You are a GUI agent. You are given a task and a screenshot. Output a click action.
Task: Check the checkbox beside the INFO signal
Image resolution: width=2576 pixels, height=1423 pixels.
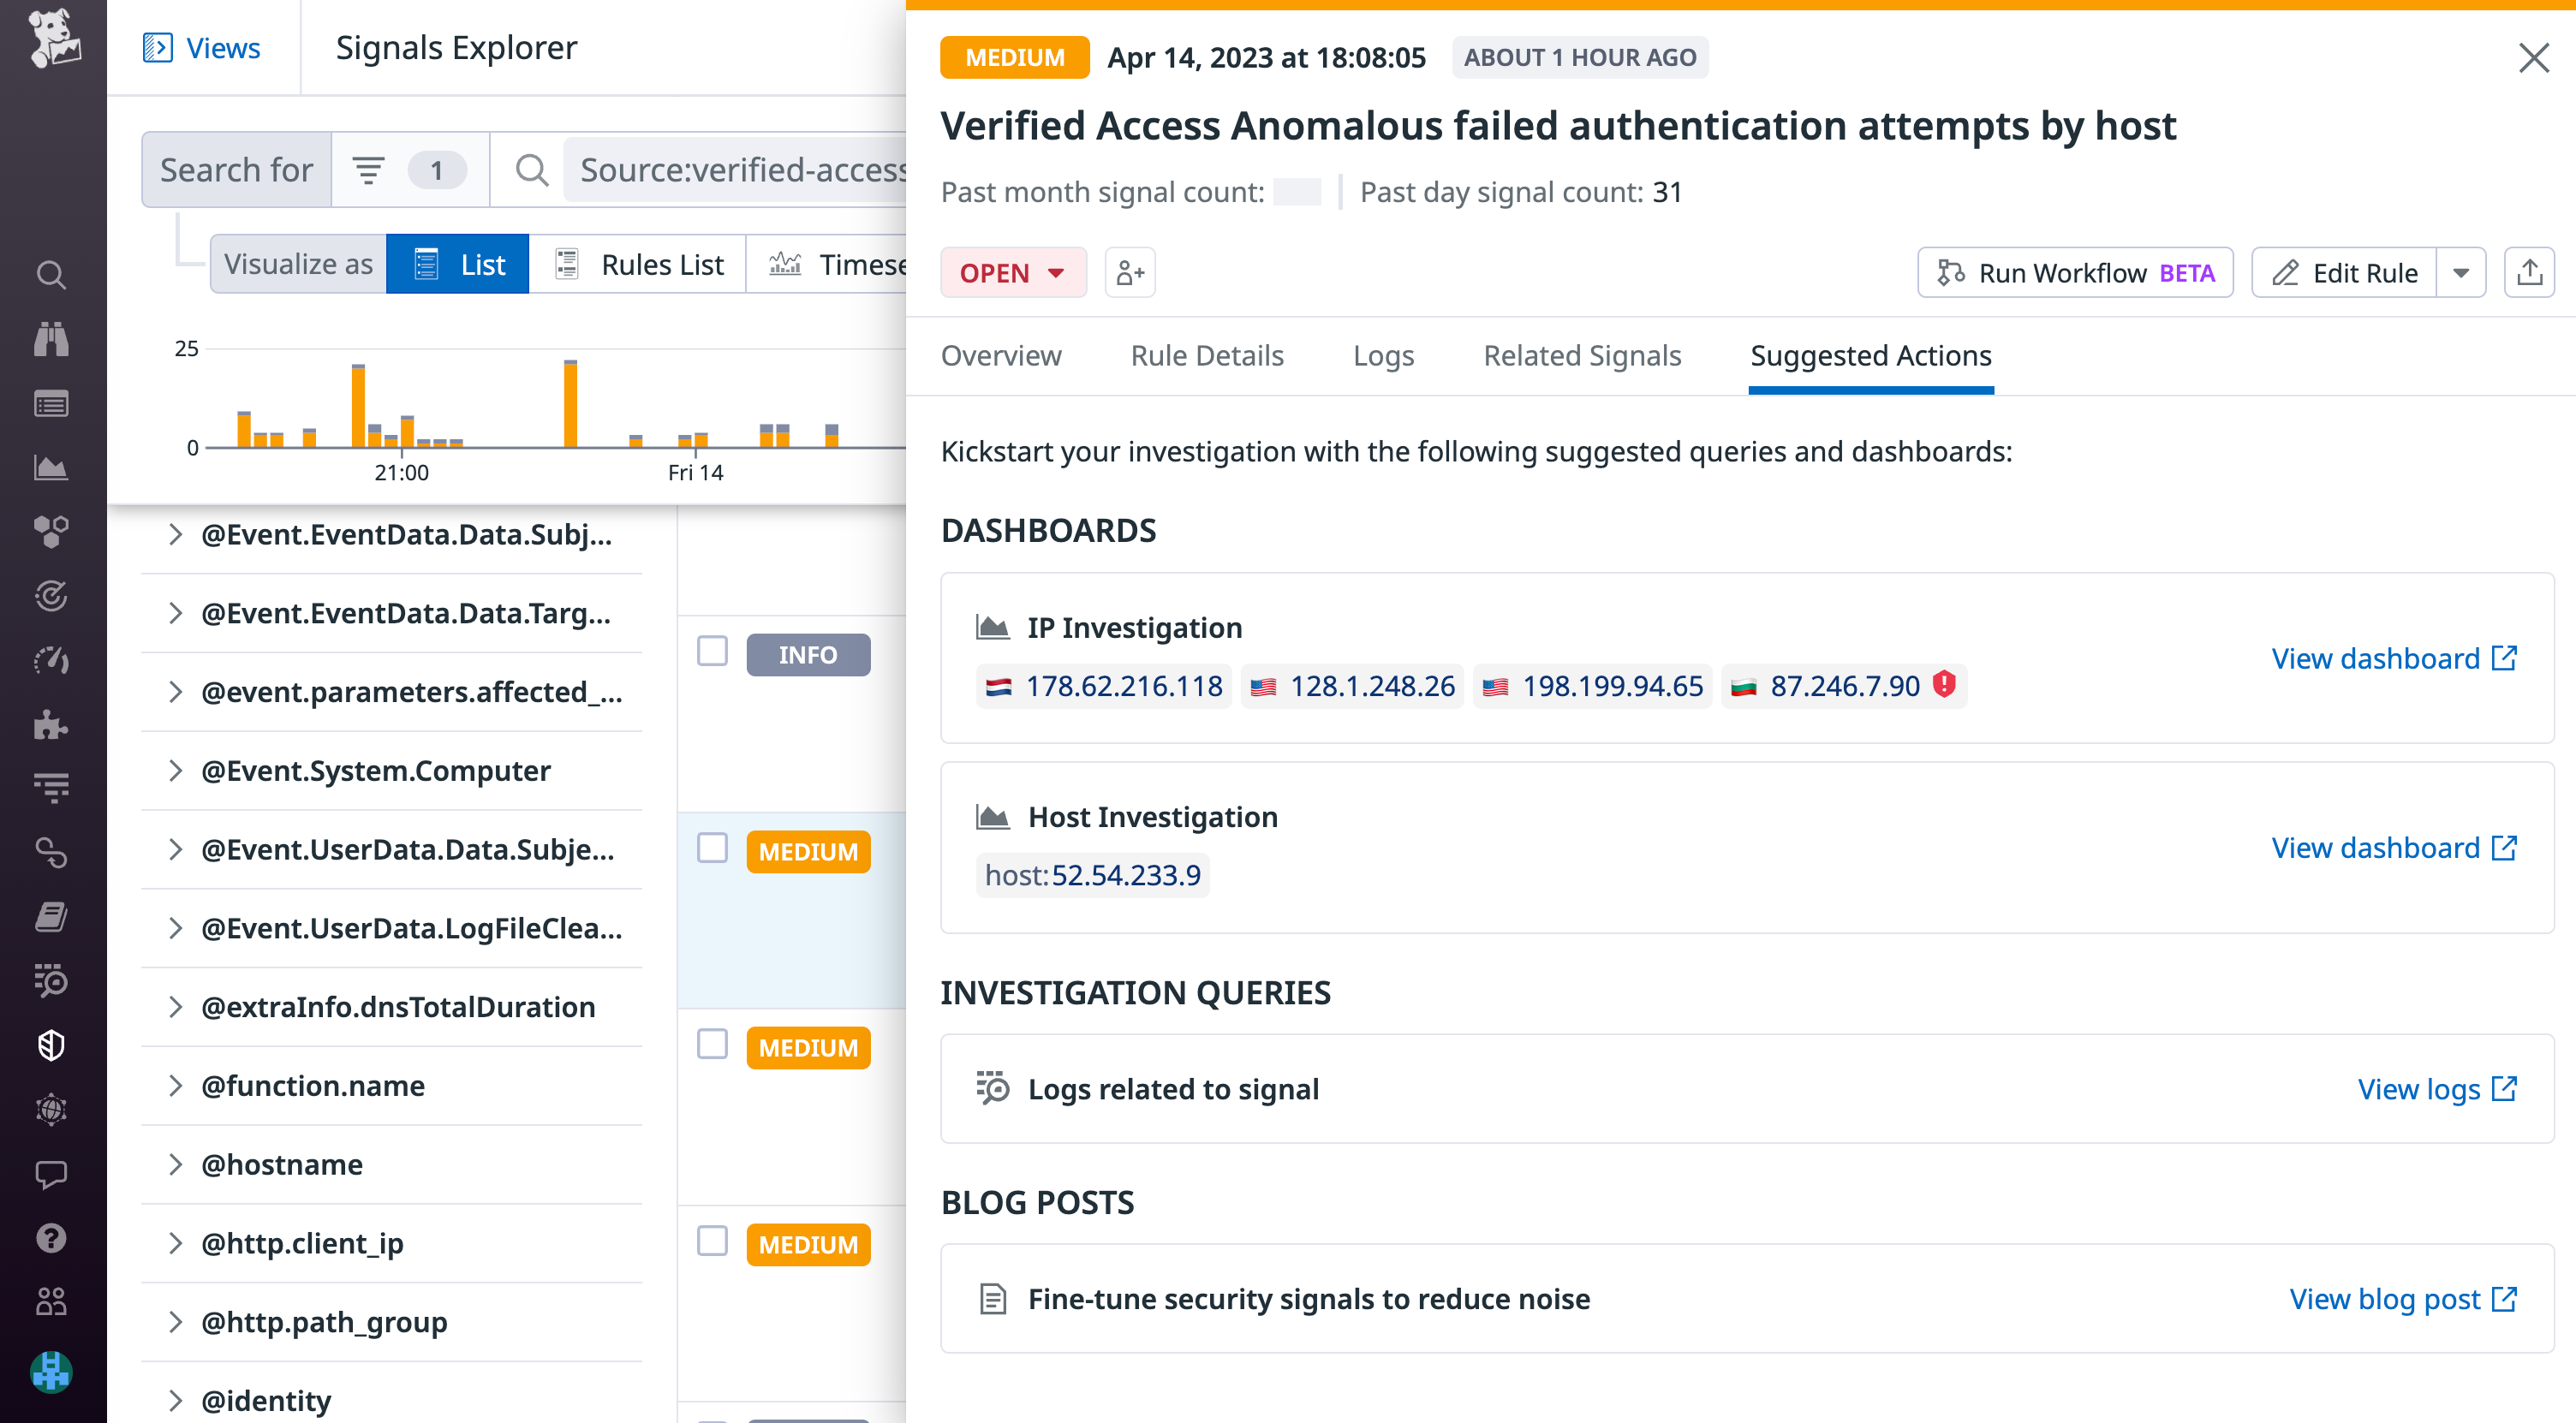(712, 652)
